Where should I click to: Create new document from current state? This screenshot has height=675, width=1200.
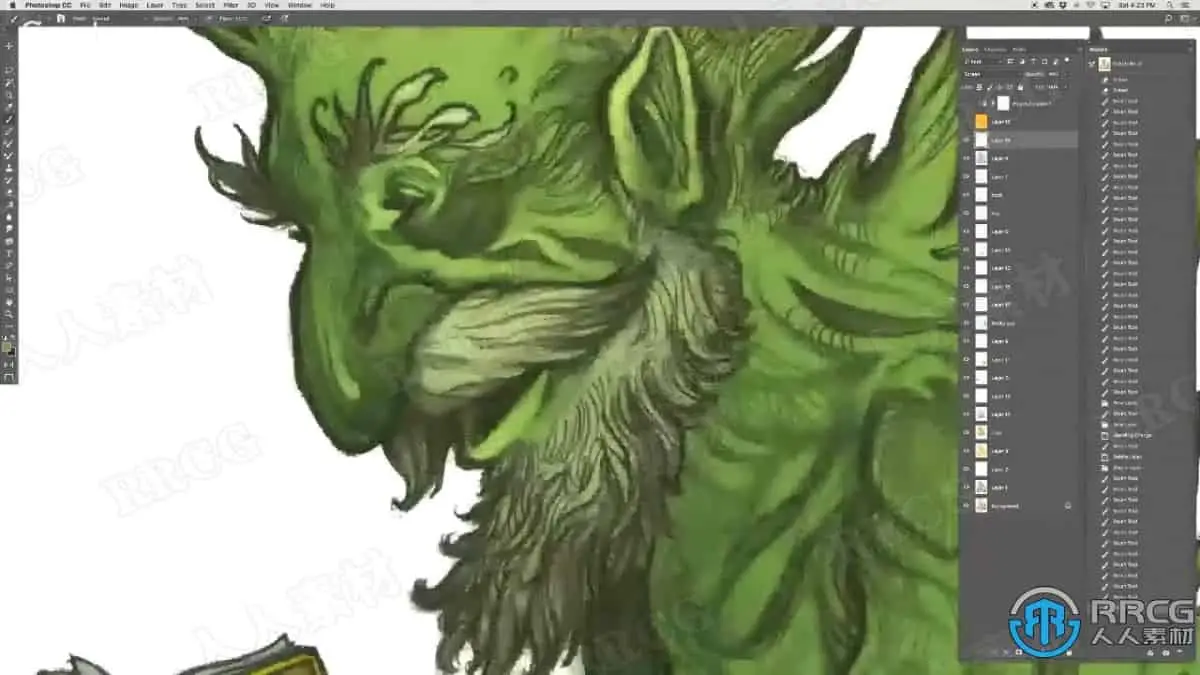(1150, 653)
